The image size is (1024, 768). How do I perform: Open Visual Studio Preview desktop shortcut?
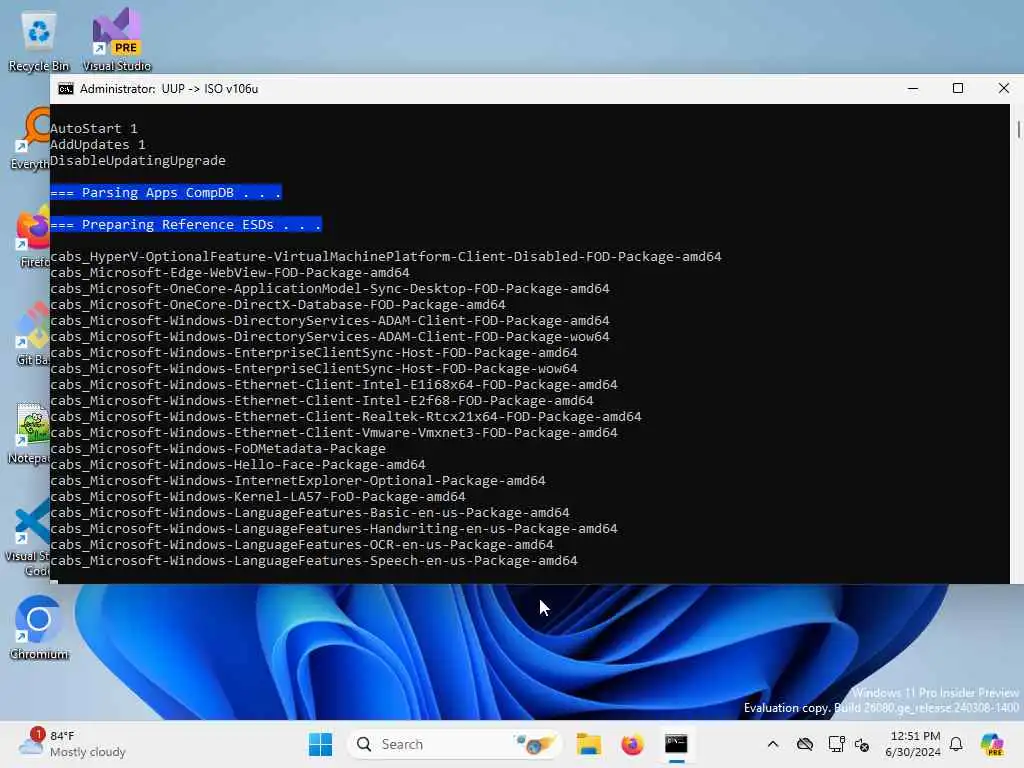tap(117, 41)
